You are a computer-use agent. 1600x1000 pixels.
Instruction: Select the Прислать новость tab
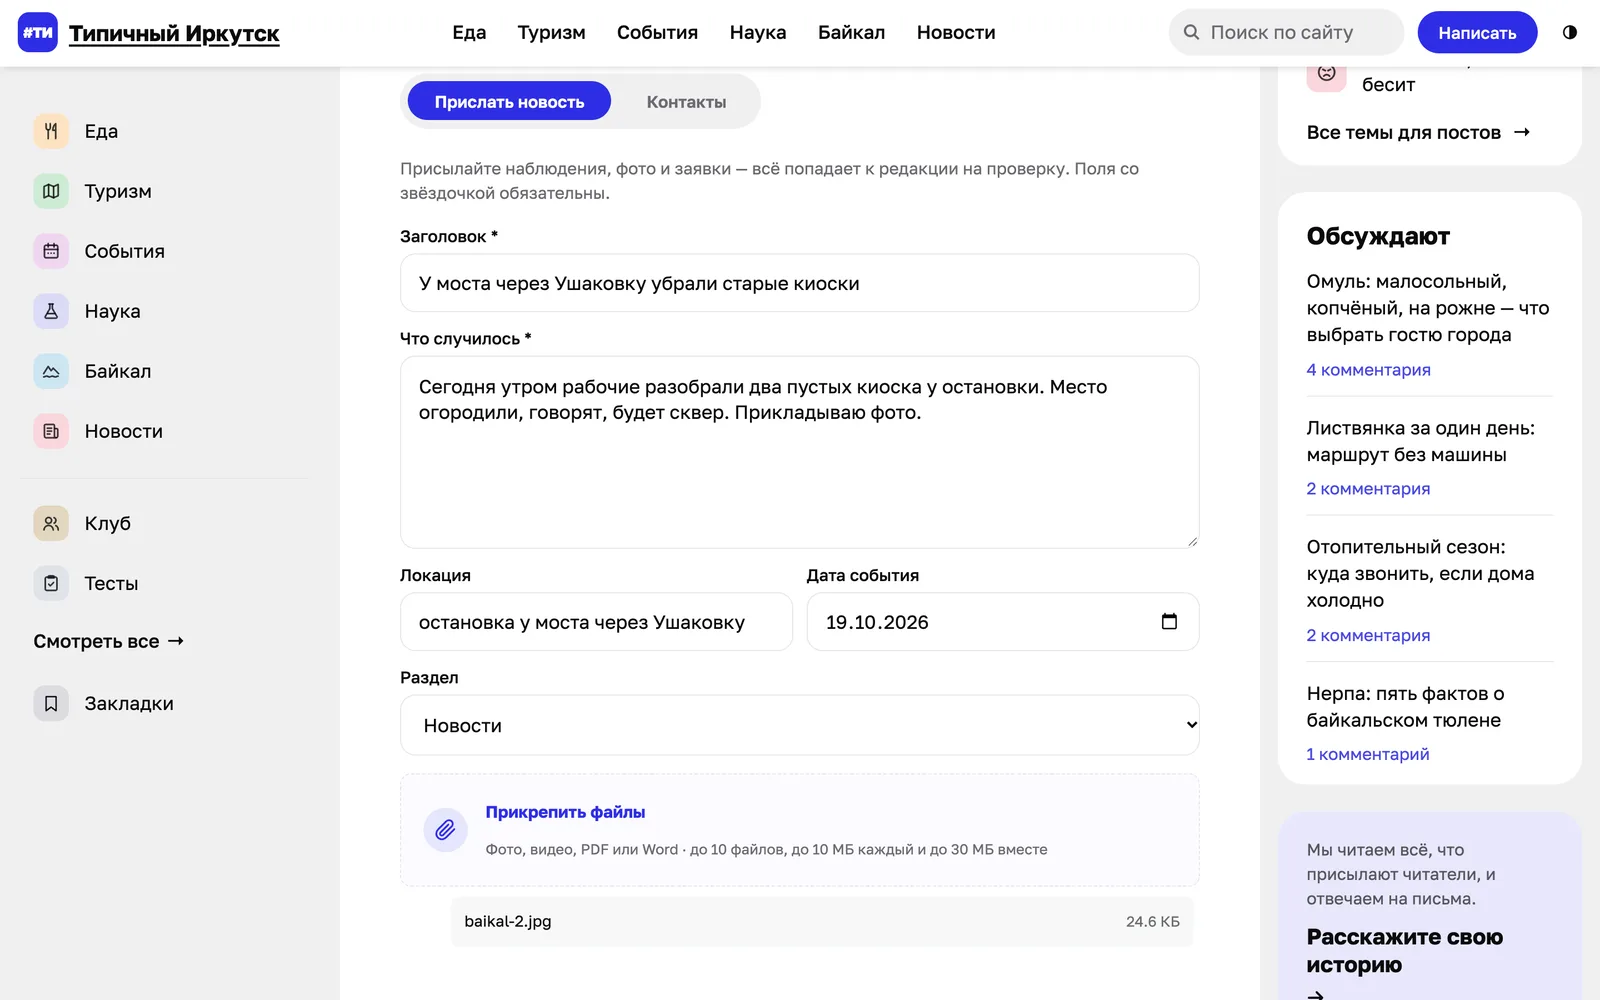[509, 101]
